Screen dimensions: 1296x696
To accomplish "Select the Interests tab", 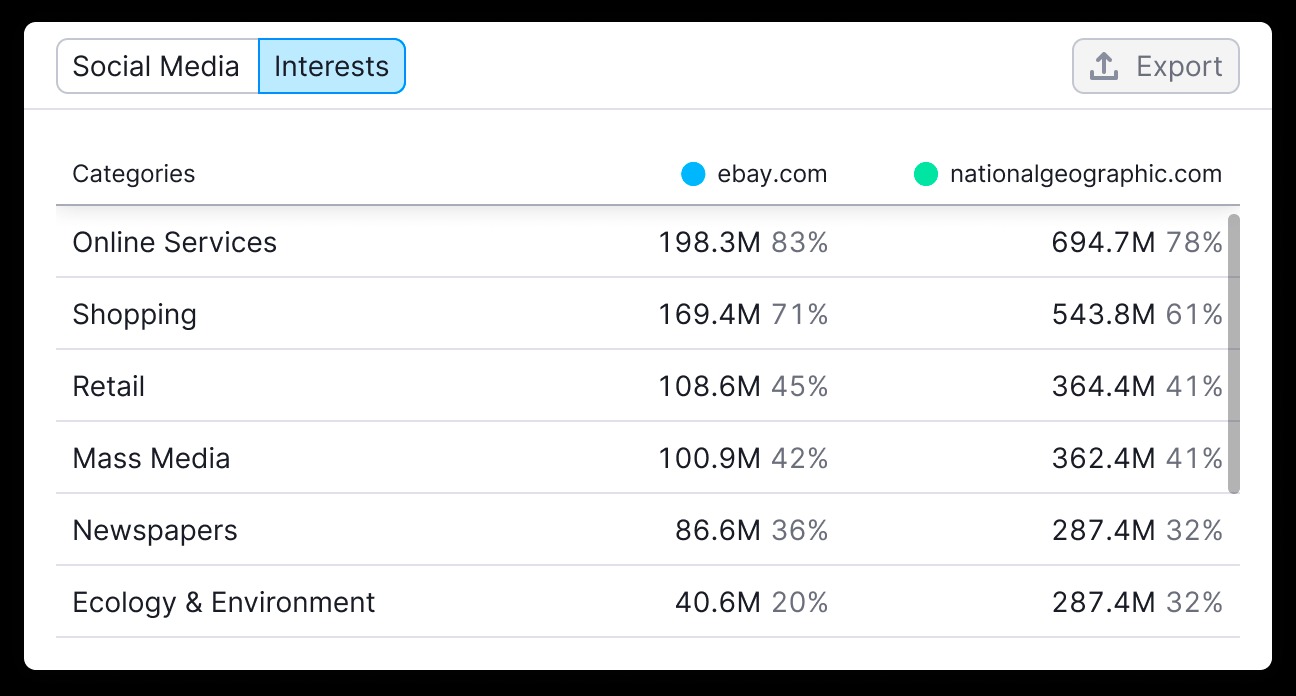I will [332, 66].
